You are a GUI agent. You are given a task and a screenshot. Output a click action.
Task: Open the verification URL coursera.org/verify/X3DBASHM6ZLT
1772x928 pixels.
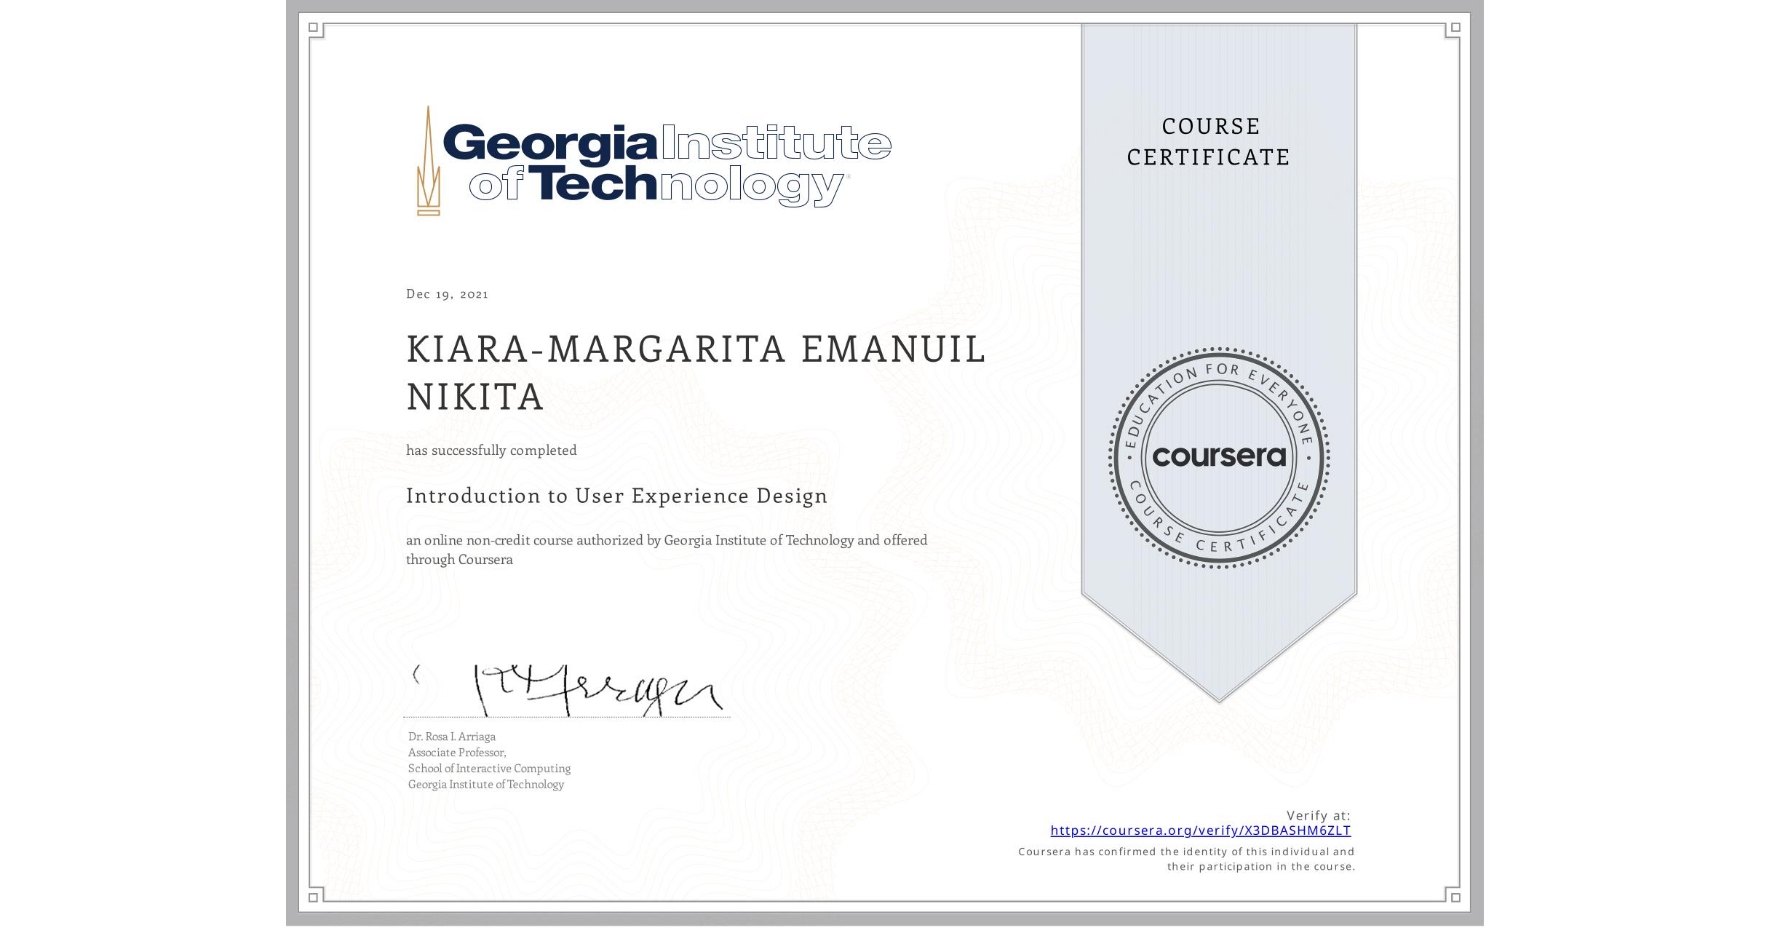coord(1199,831)
